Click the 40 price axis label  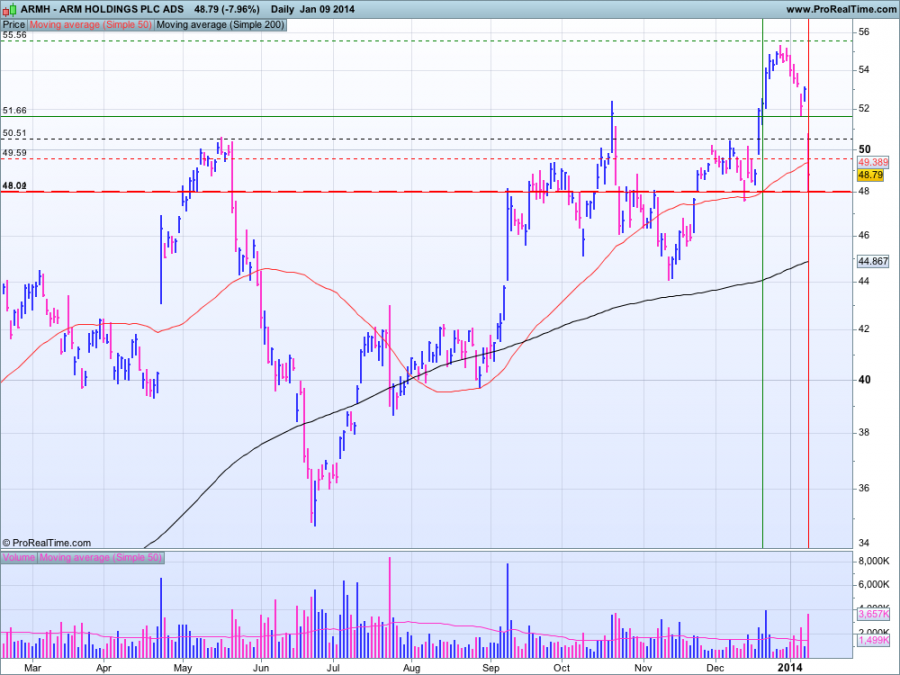point(864,379)
